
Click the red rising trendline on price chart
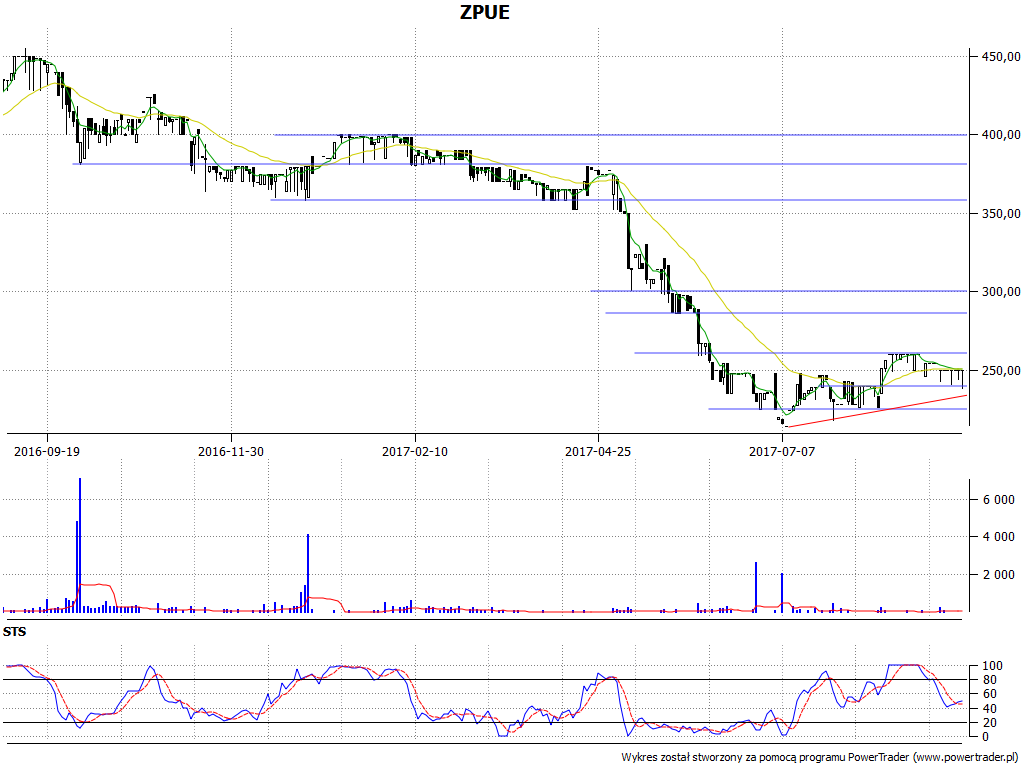tap(877, 411)
